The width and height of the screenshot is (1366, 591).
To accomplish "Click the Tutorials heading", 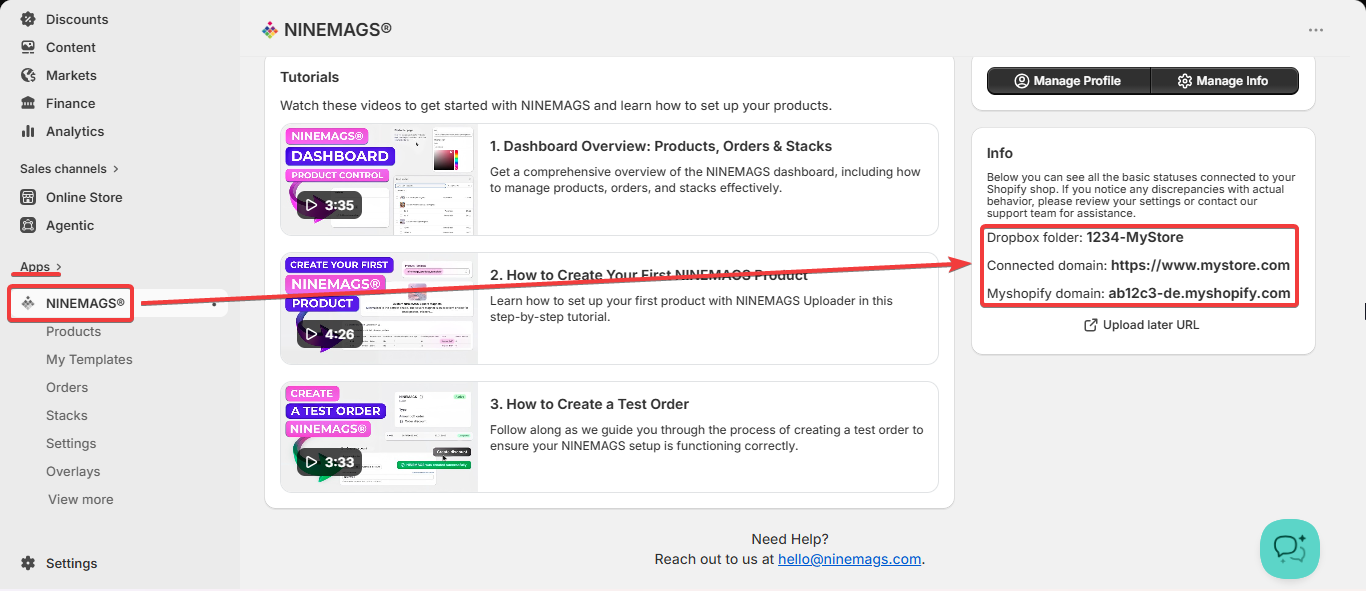I will [x=310, y=77].
